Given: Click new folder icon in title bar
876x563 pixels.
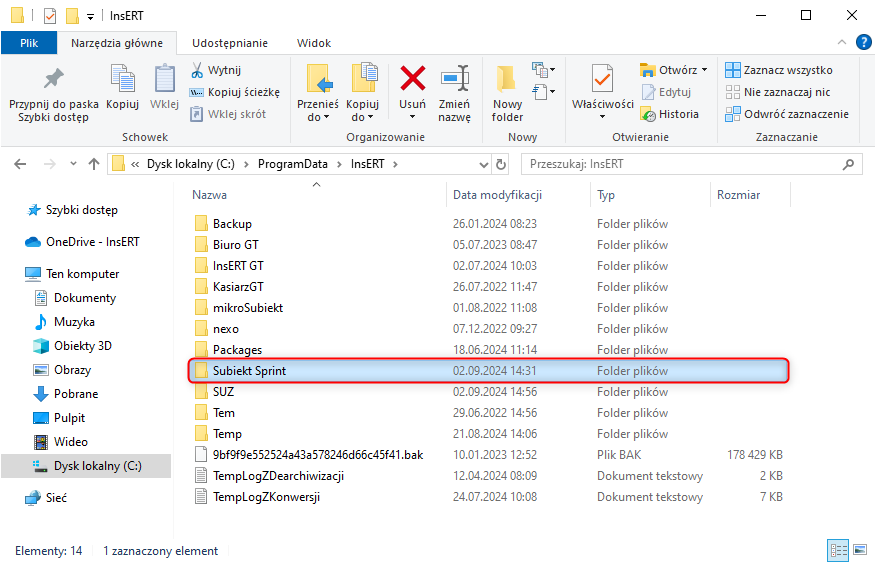Looking at the screenshot, I should coord(73,16).
